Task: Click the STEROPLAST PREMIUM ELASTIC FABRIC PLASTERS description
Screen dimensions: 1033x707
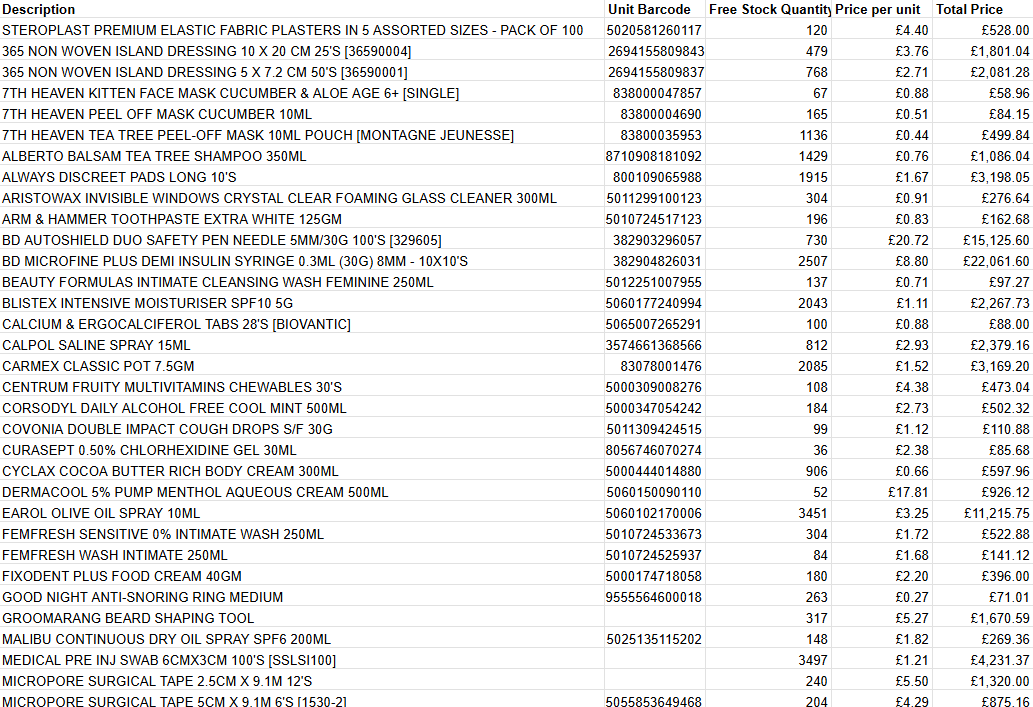Action: pyautogui.click(x=293, y=30)
